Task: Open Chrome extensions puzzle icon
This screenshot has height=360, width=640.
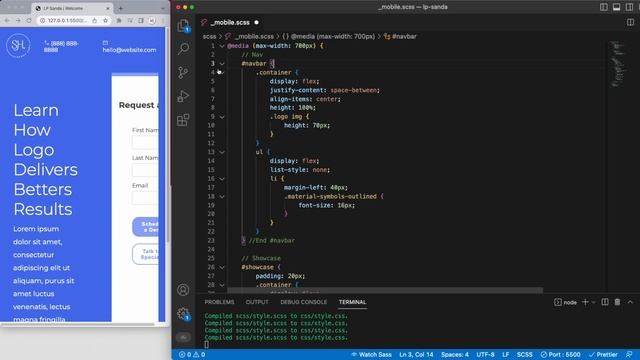Action: (119, 20)
